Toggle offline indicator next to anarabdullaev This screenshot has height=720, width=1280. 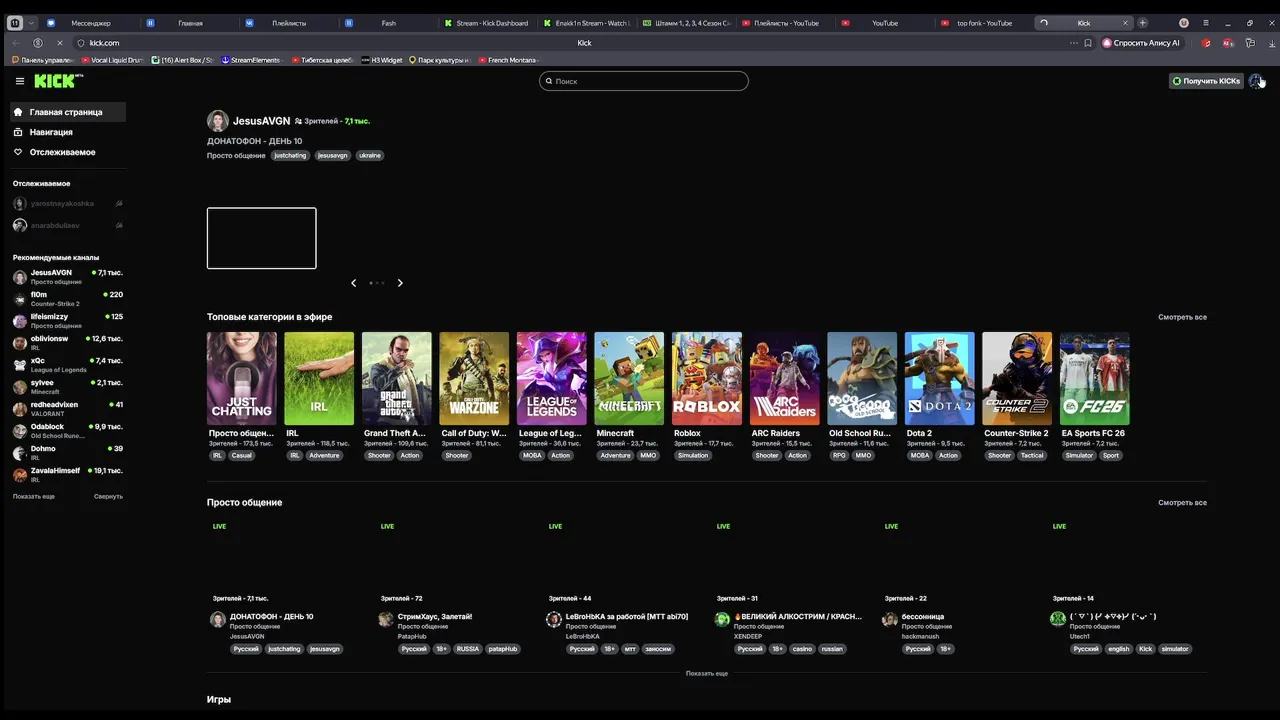118,225
